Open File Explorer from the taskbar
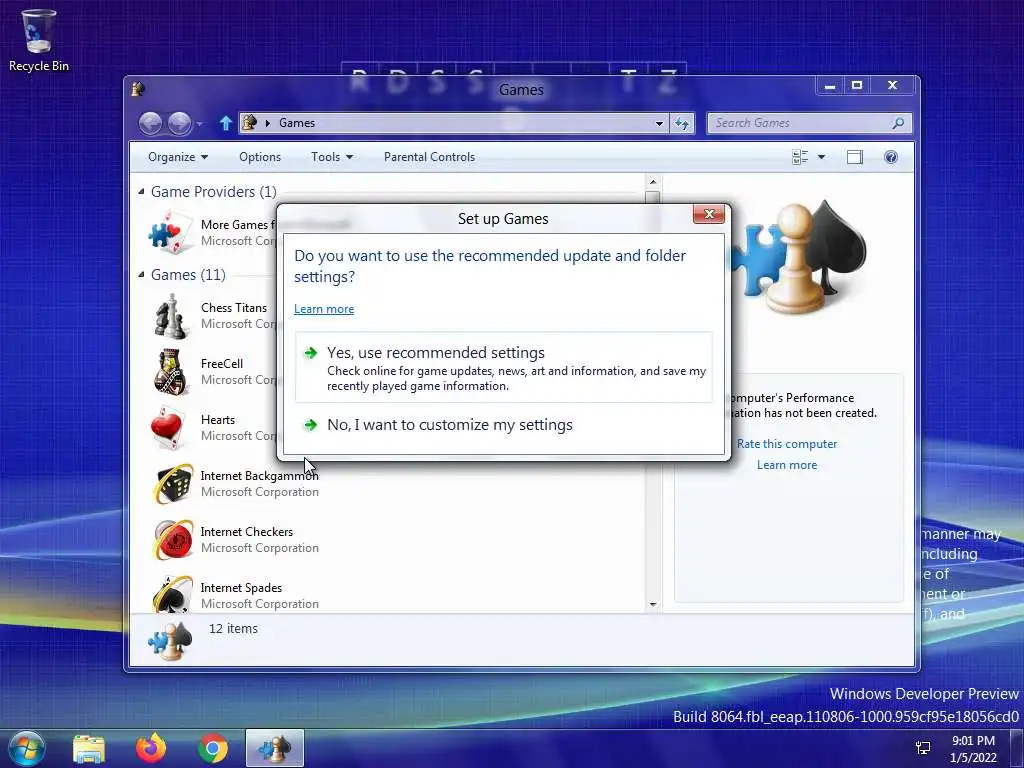The image size is (1024, 768). click(89, 748)
